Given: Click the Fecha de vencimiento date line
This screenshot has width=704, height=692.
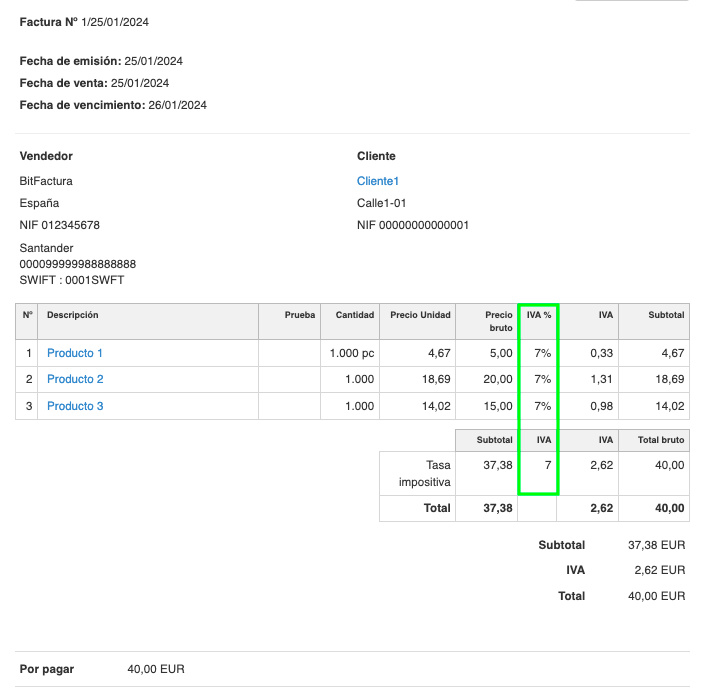Looking at the screenshot, I should tap(113, 105).
